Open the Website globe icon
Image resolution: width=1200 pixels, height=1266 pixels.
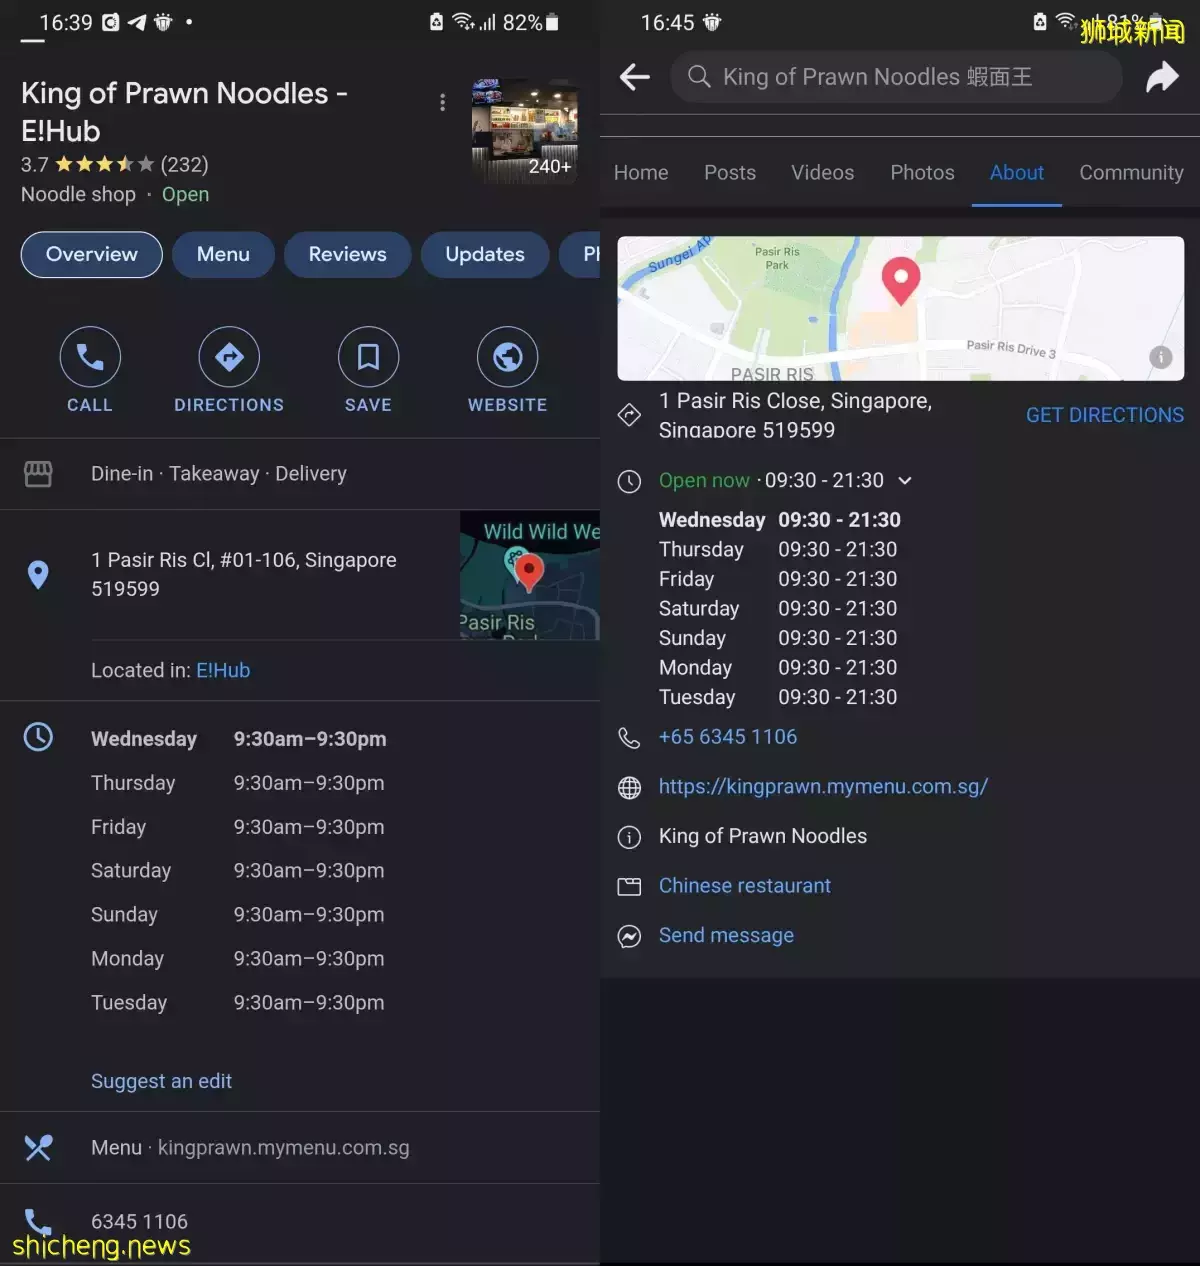[507, 357]
